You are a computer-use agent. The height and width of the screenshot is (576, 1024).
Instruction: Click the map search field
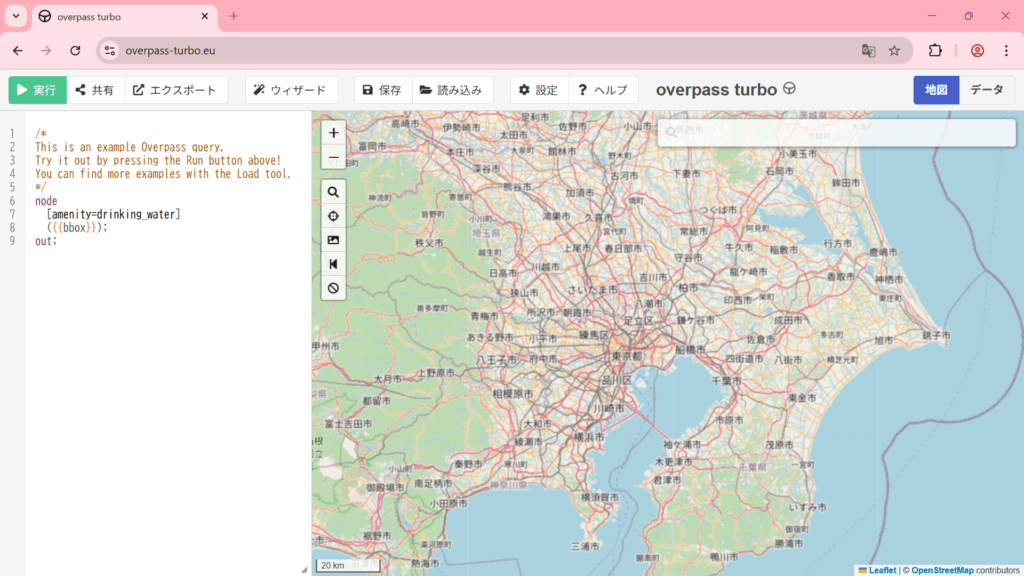[837, 132]
